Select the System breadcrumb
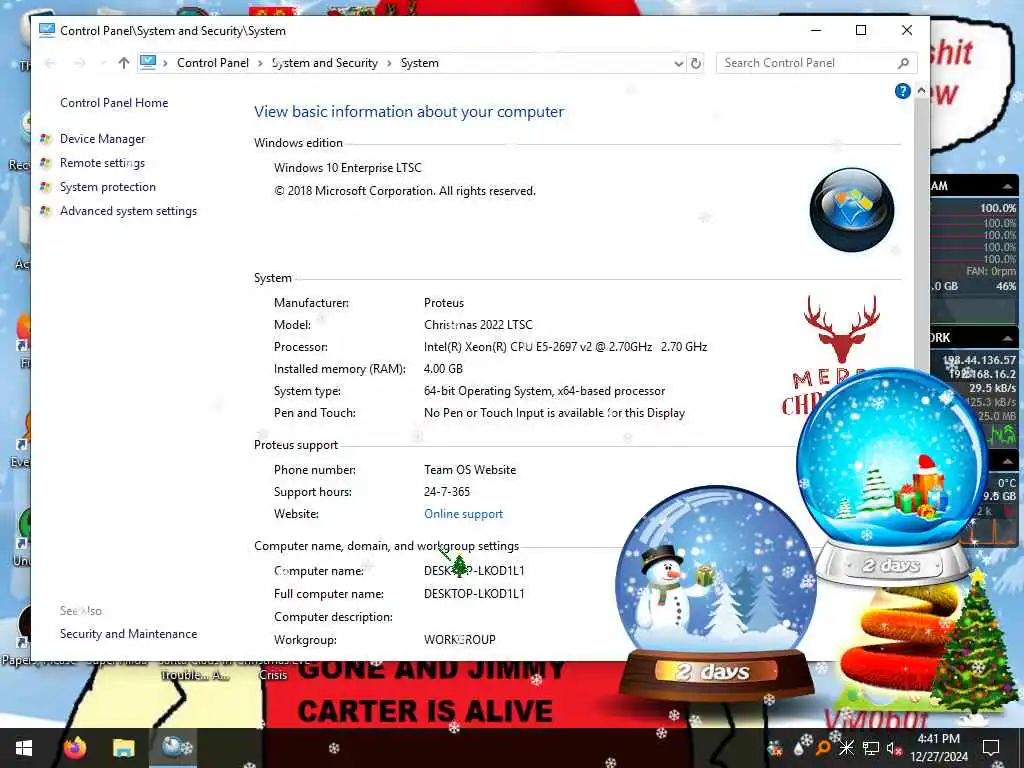 click(x=419, y=63)
